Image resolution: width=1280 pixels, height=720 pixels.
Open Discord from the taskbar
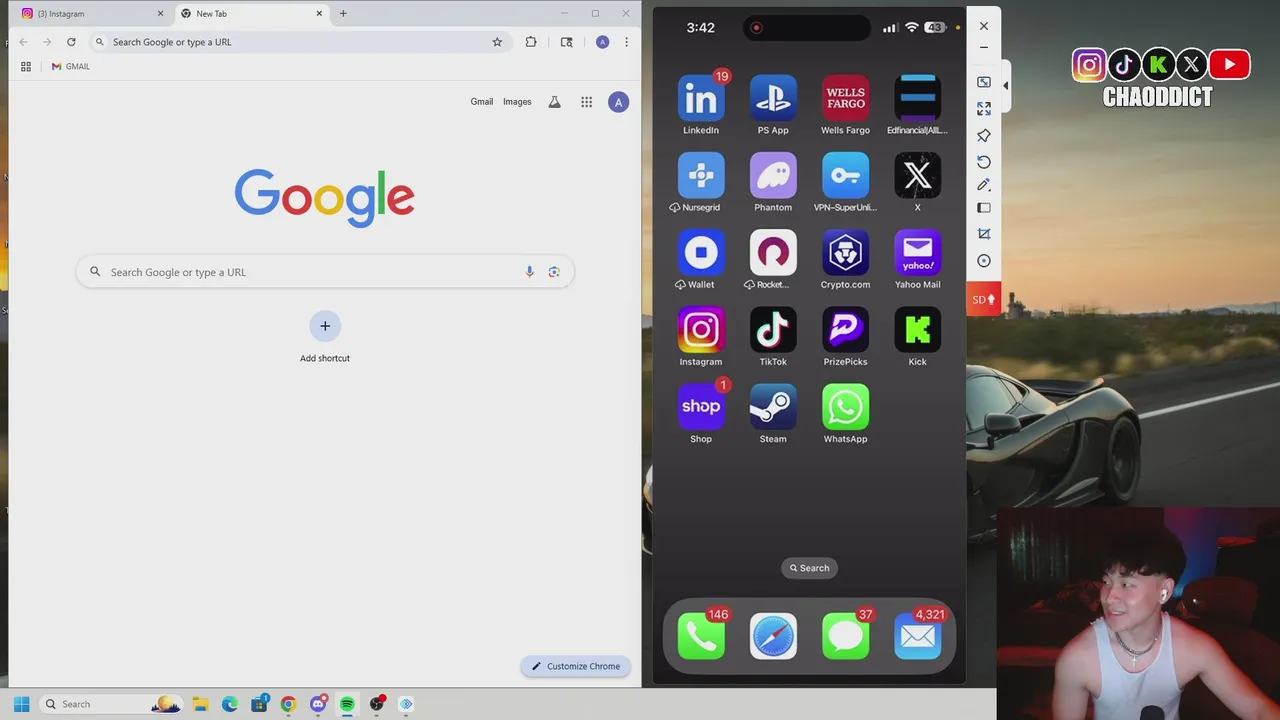pyautogui.click(x=318, y=704)
